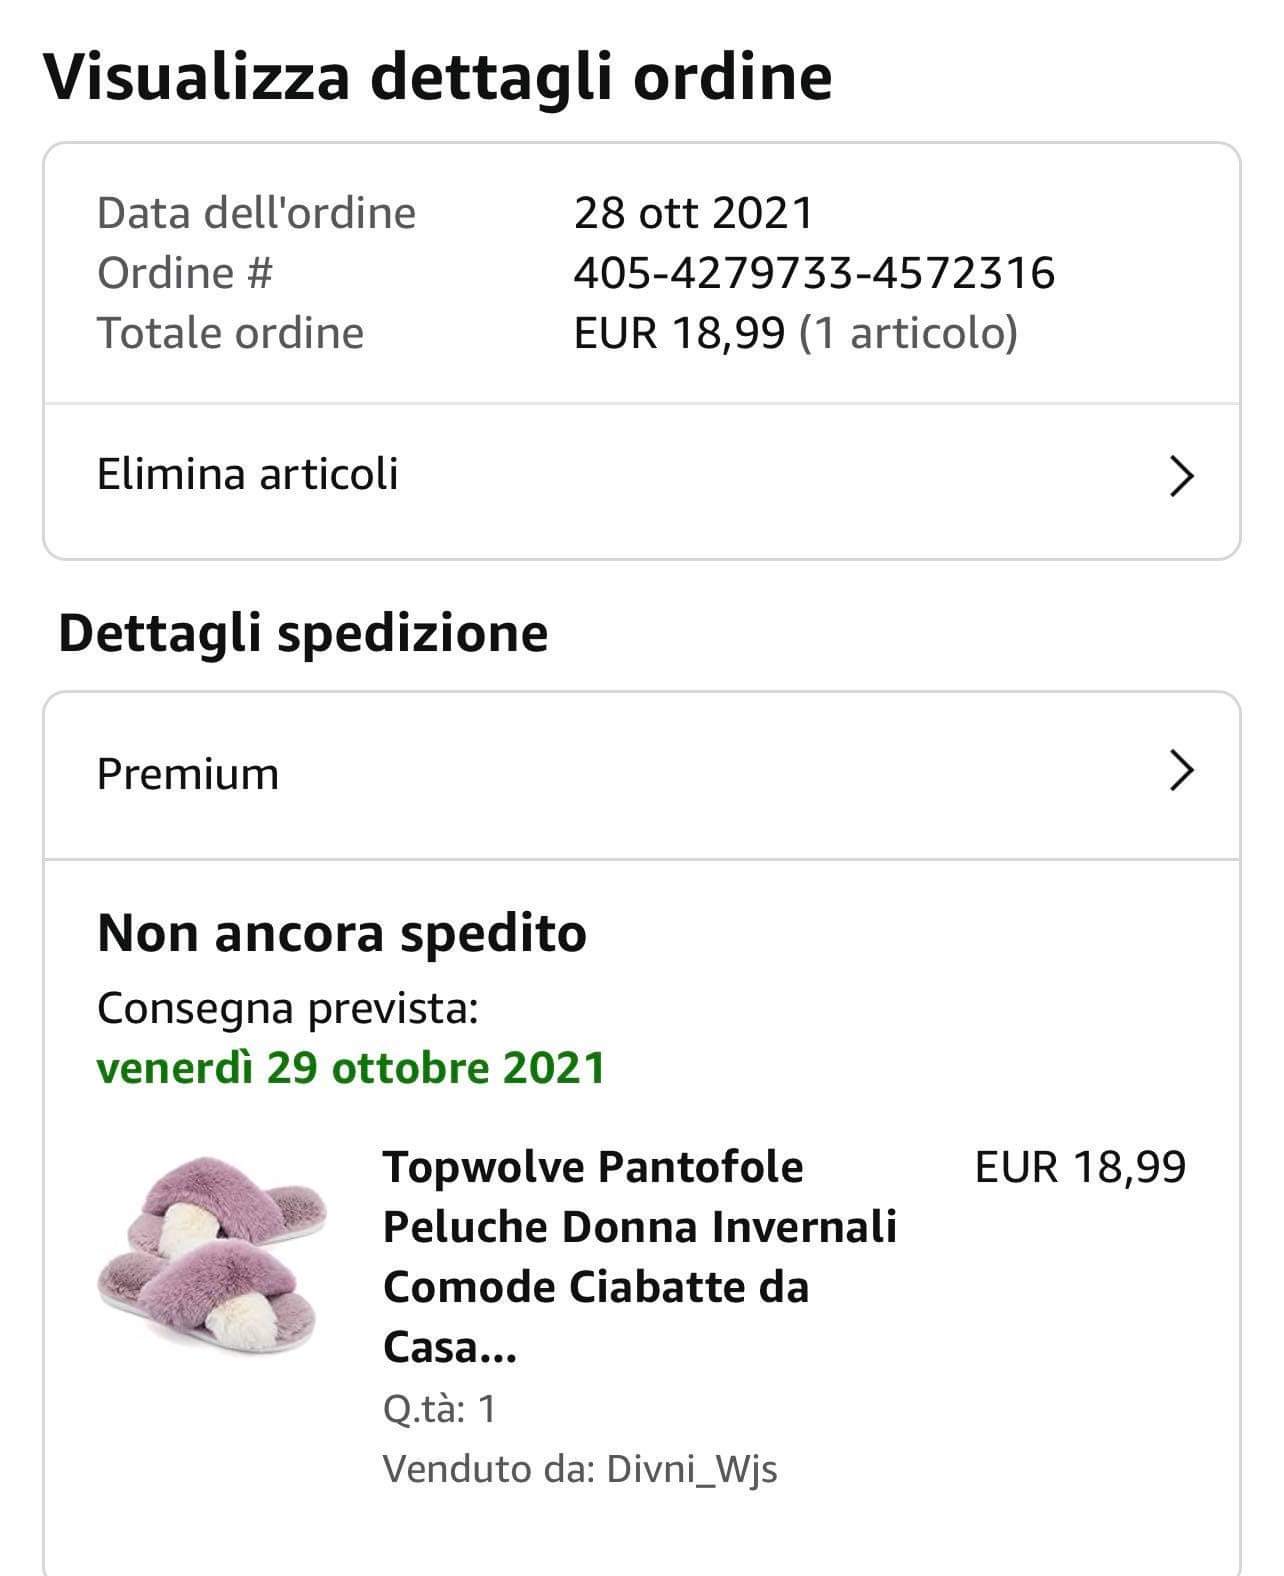The width and height of the screenshot is (1284, 1576).
Task: Click the Data dell'ordine label
Action: pyautogui.click(x=256, y=213)
